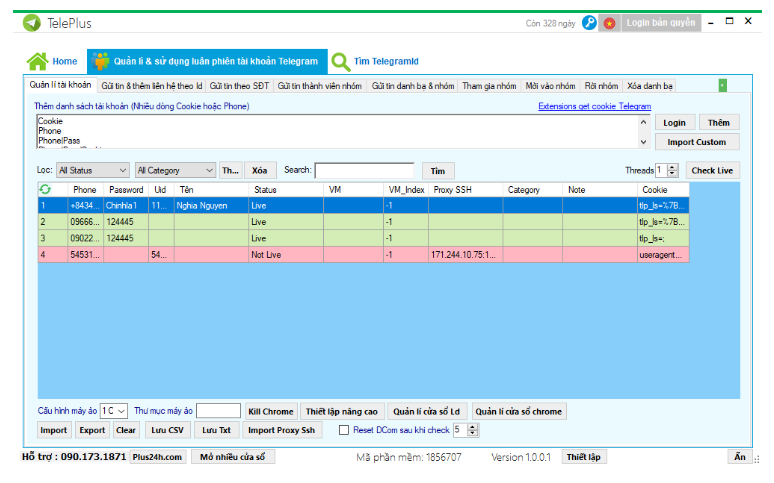
Task: Open Tham gia nhóm tab
Action: tap(489, 86)
